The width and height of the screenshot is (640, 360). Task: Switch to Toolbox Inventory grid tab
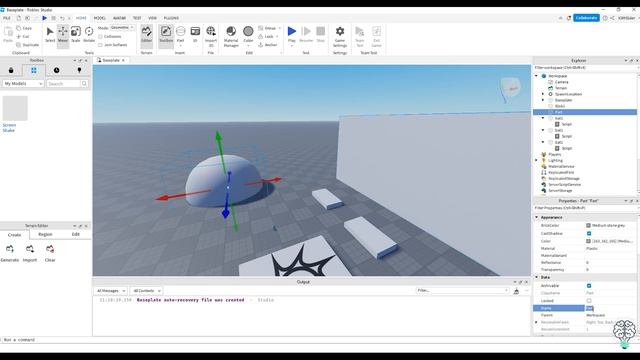pos(34,70)
